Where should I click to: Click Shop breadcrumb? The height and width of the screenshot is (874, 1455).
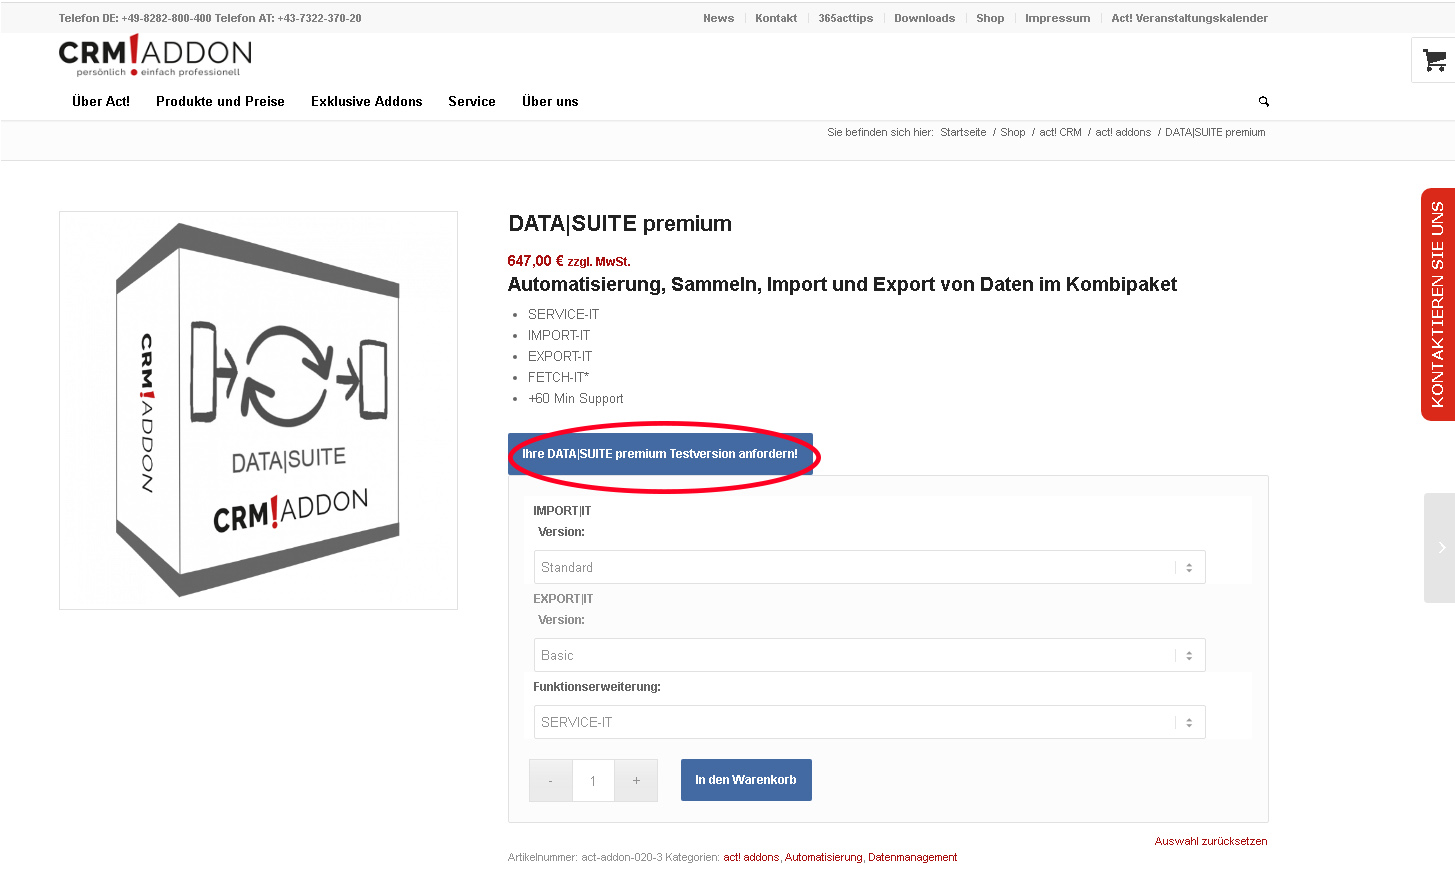point(1012,132)
